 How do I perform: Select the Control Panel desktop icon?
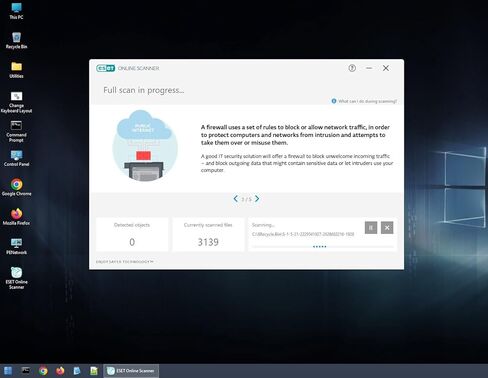(x=16, y=158)
